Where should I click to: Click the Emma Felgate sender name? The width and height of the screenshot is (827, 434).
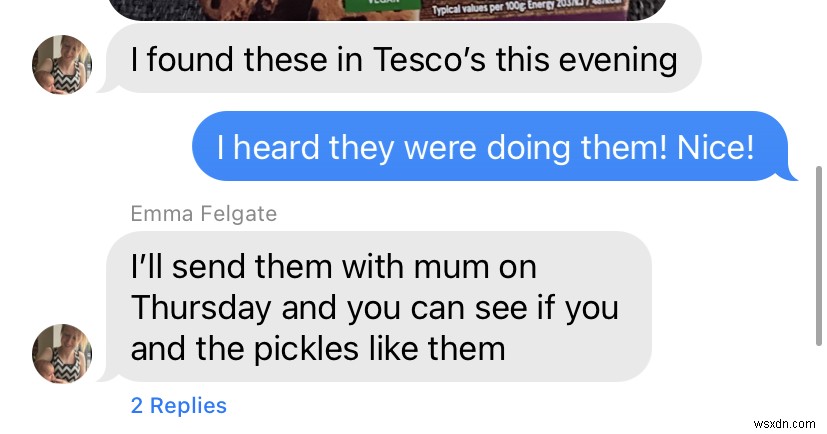(x=203, y=213)
